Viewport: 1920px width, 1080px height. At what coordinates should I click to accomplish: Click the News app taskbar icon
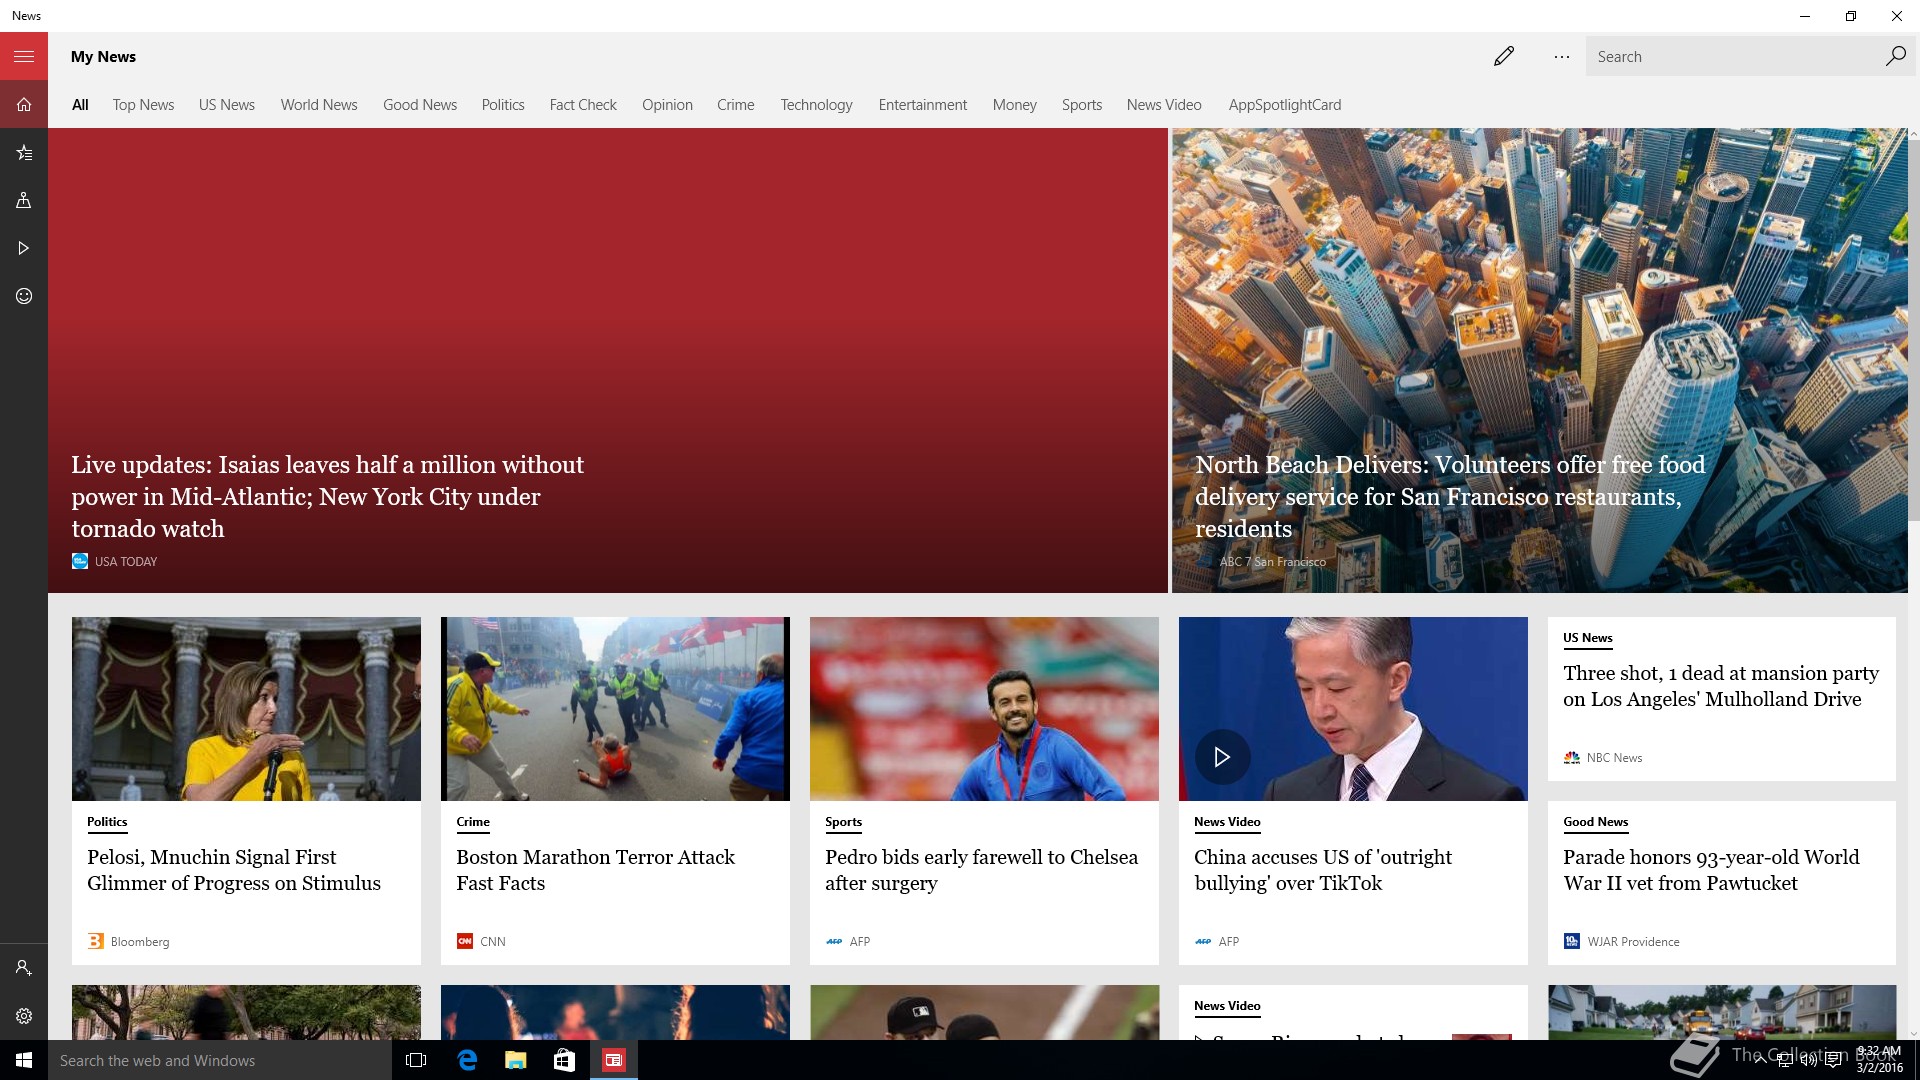click(x=613, y=1060)
